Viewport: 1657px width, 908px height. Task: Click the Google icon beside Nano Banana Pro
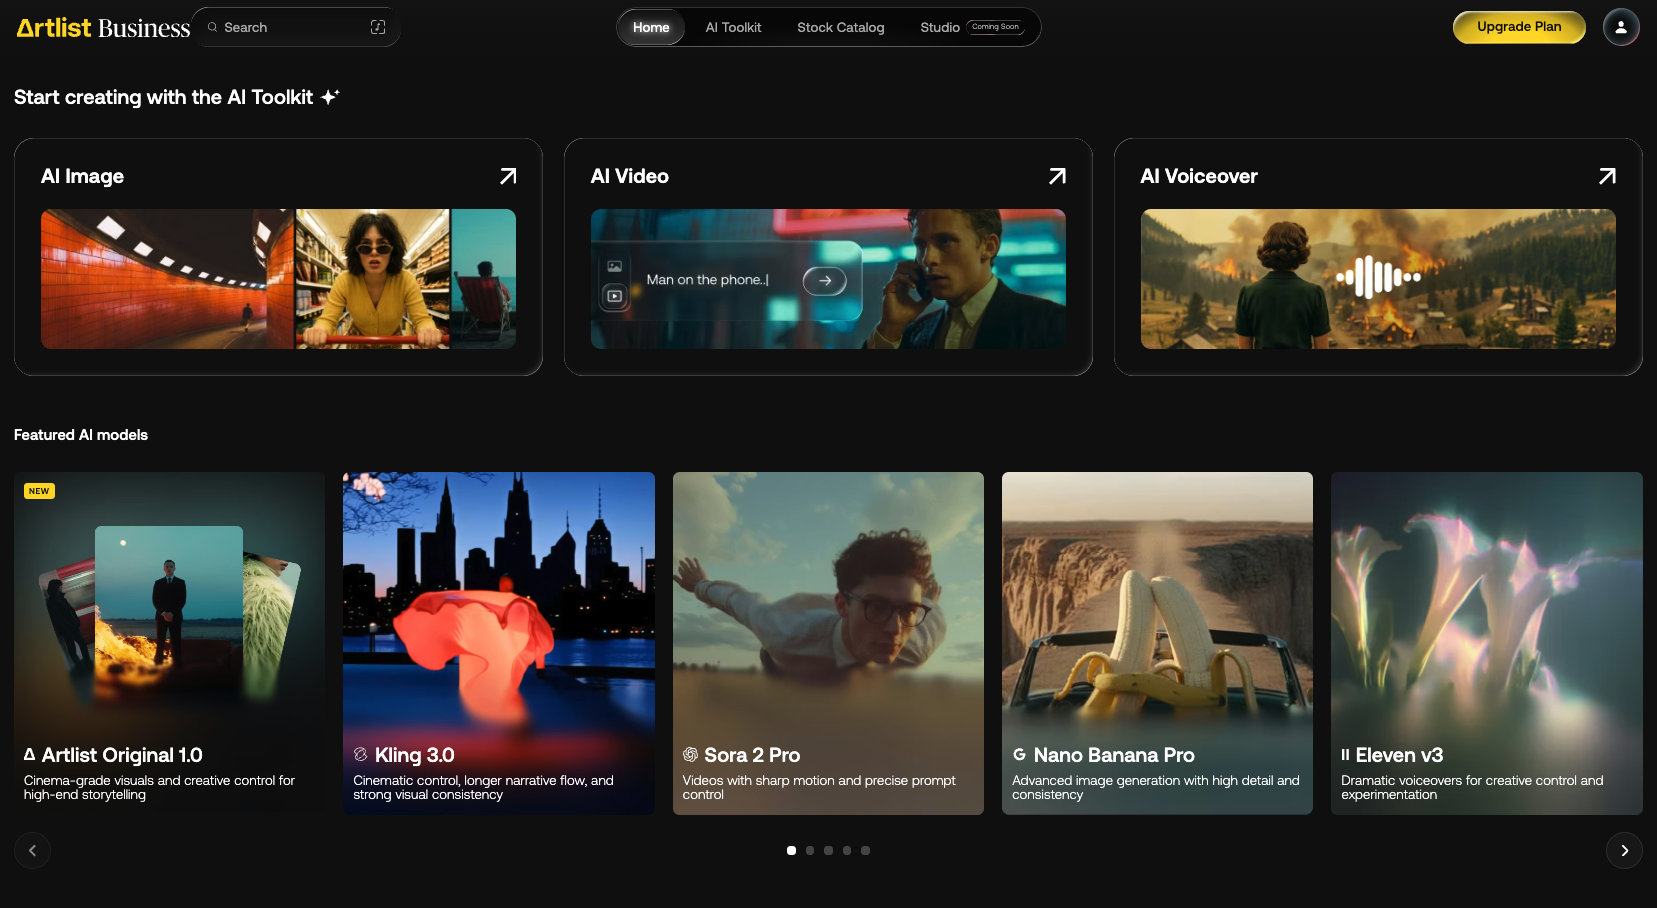pos(1019,755)
